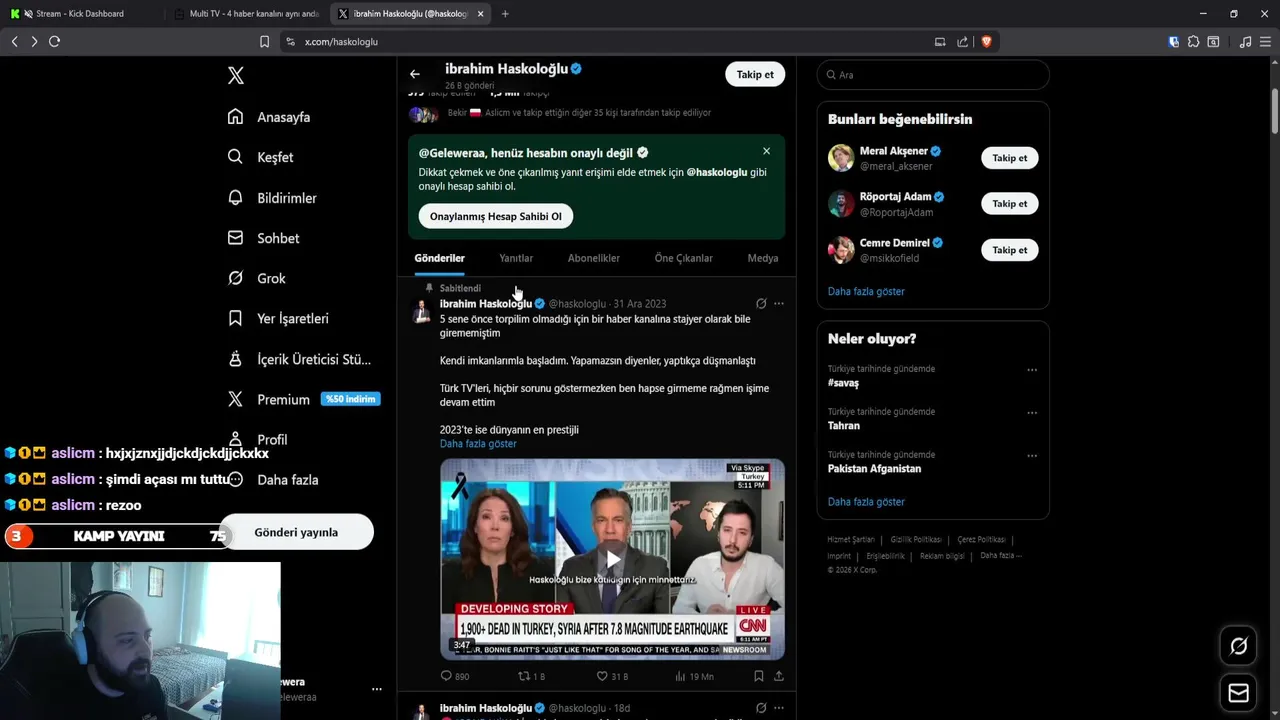1280x720 pixels.
Task: Bookmark this page in address bar
Action: pyautogui.click(x=264, y=41)
